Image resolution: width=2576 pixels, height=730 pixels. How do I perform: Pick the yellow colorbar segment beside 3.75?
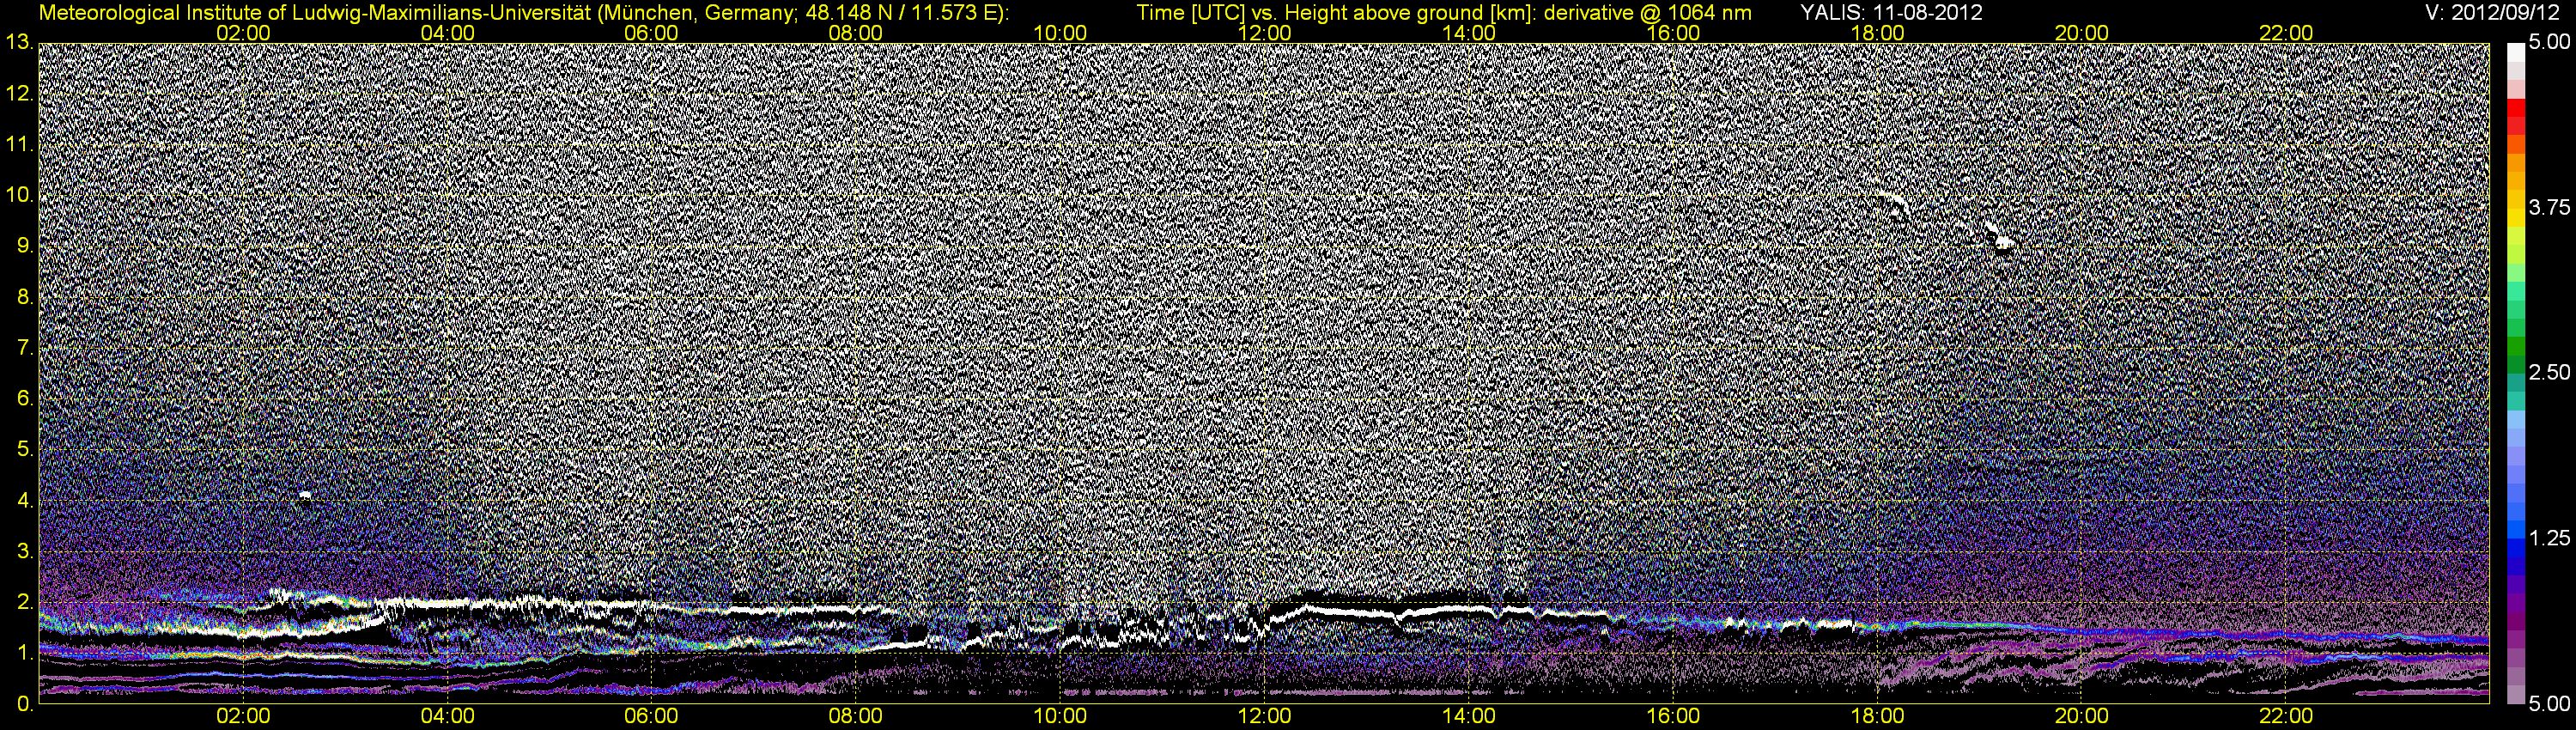2516,218
